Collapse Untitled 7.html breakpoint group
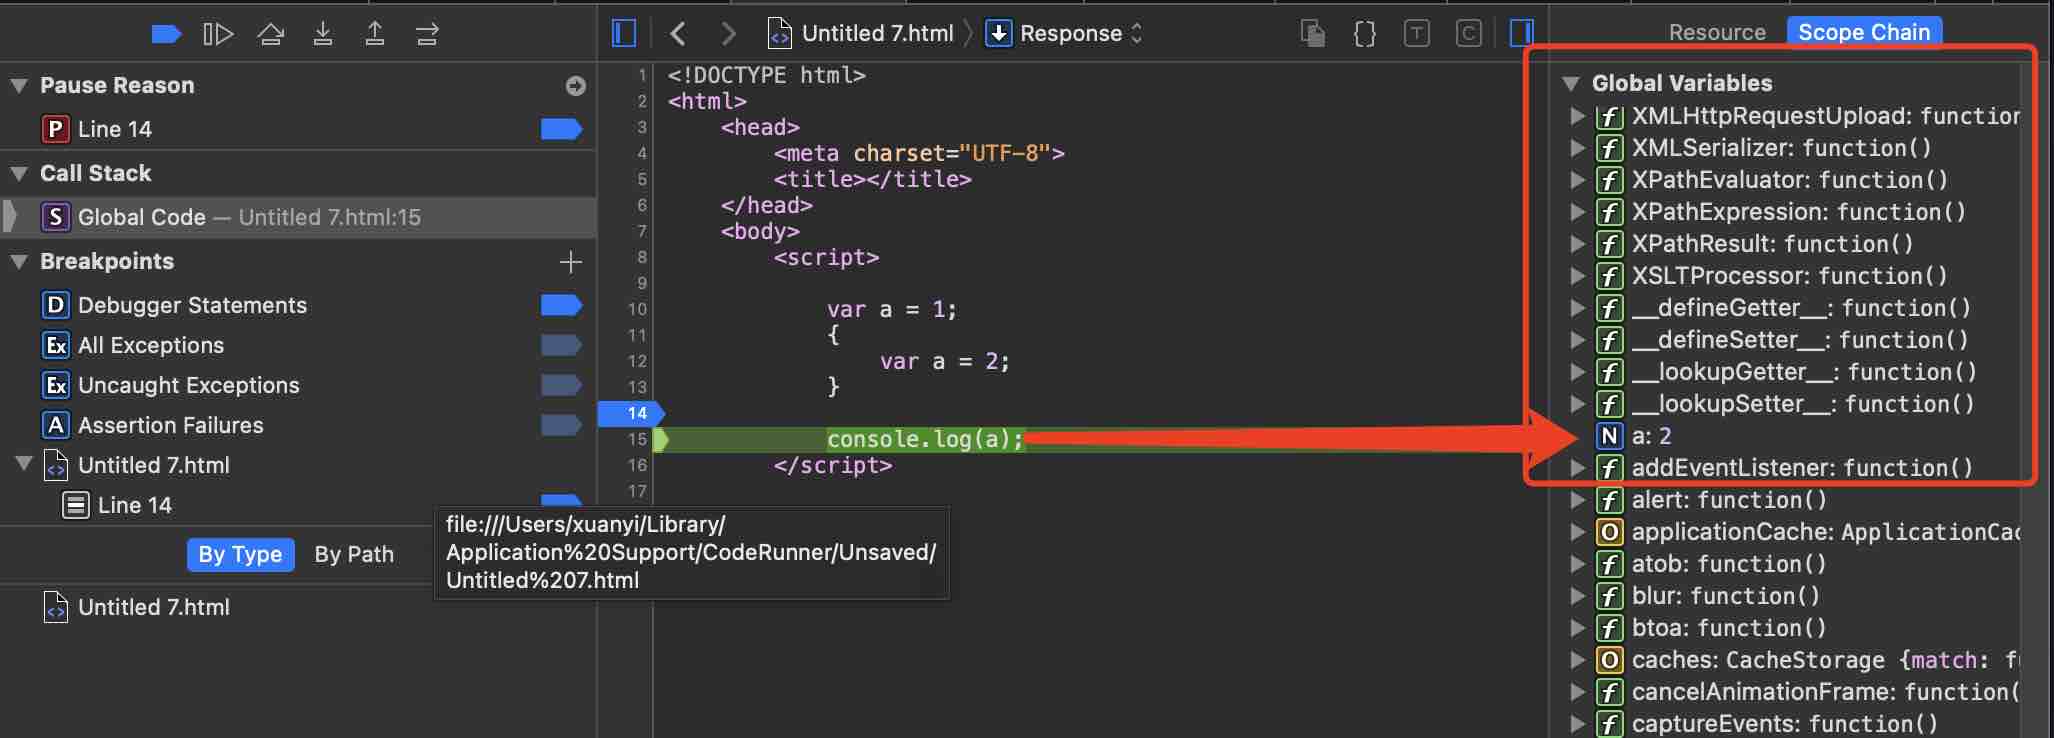This screenshot has width=2054, height=738. pos(24,464)
